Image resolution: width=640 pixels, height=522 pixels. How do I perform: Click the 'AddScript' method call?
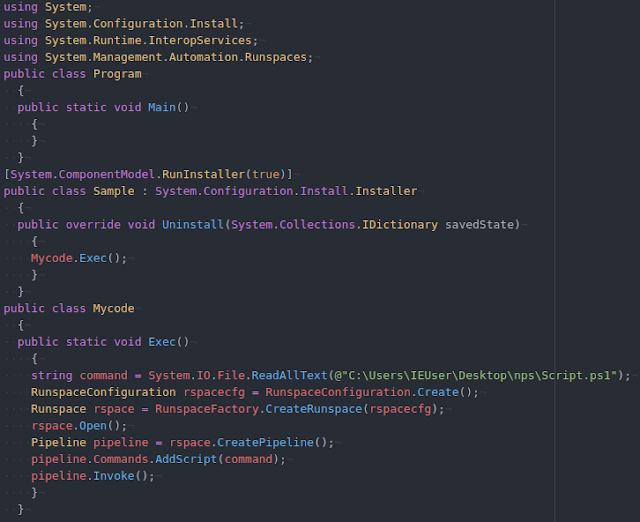[186, 459]
